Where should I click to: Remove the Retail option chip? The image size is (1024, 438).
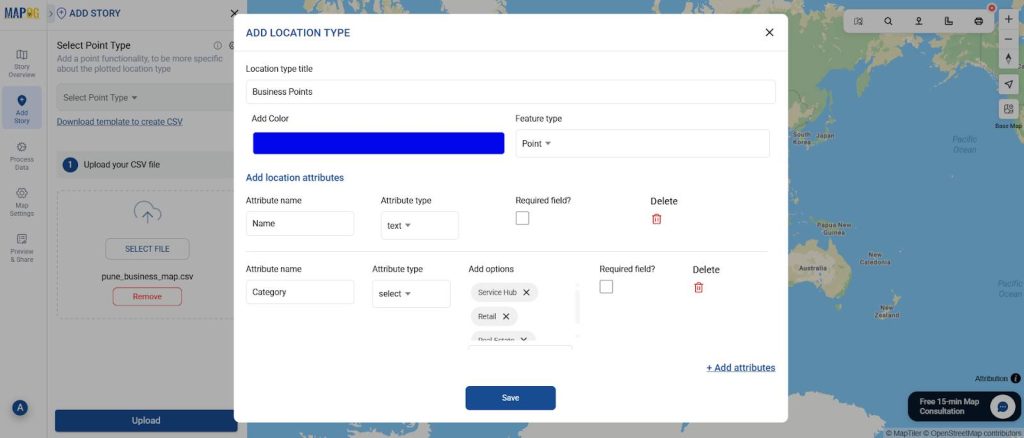click(505, 317)
